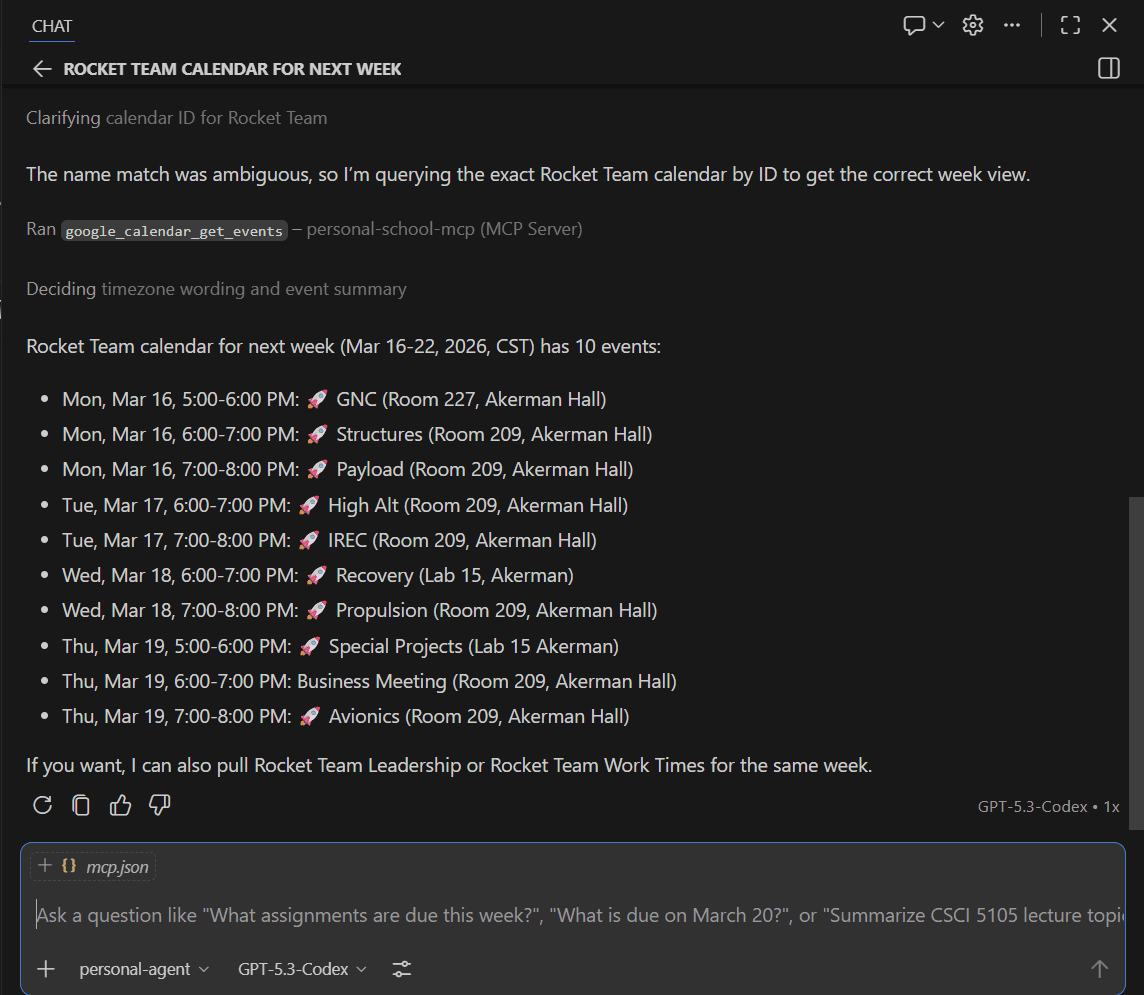Expand the new chat dropdown chevron
The width and height of the screenshot is (1144, 995).
tap(939, 26)
